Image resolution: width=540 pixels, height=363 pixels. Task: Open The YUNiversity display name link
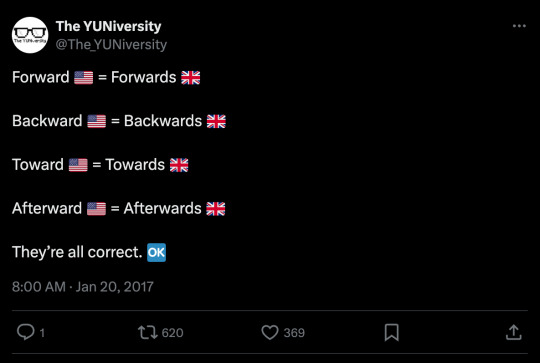108,26
